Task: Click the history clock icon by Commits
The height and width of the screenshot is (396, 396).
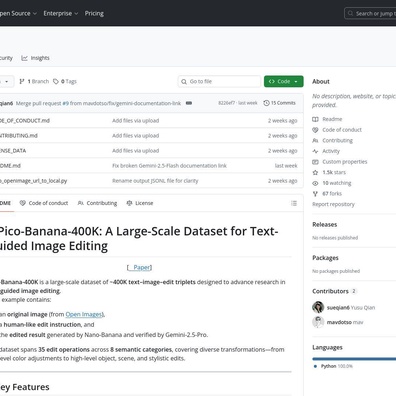Action: [x=266, y=103]
